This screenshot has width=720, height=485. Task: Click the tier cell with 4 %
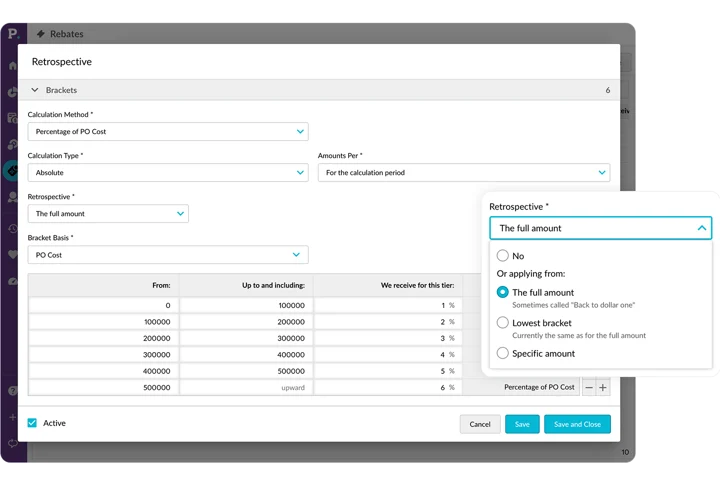[x=388, y=355]
